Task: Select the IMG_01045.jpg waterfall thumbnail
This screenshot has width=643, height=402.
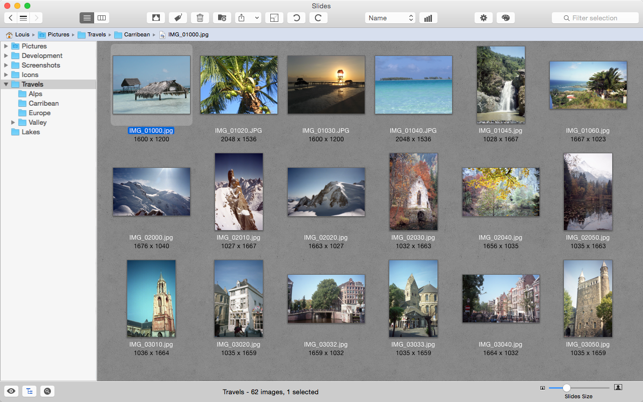Action: click(x=500, y=85)
